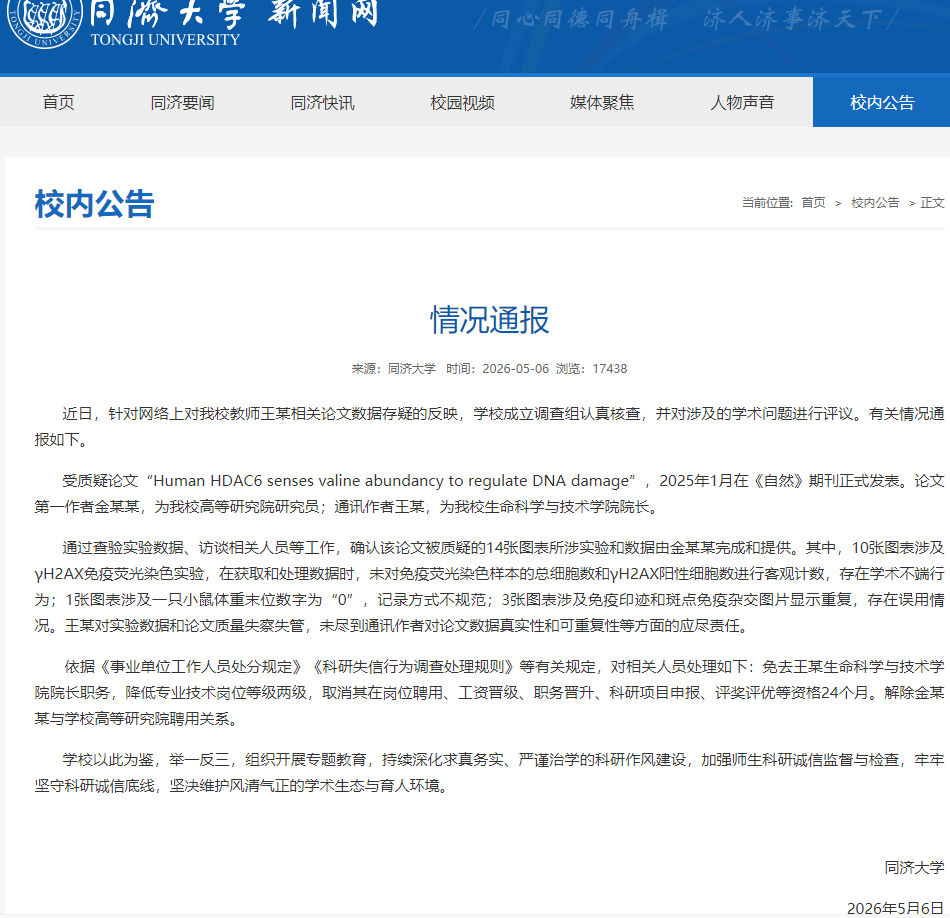Click the signature 同济大学 at article end
Screen dimensions: 950x918
tap(914, 868)
